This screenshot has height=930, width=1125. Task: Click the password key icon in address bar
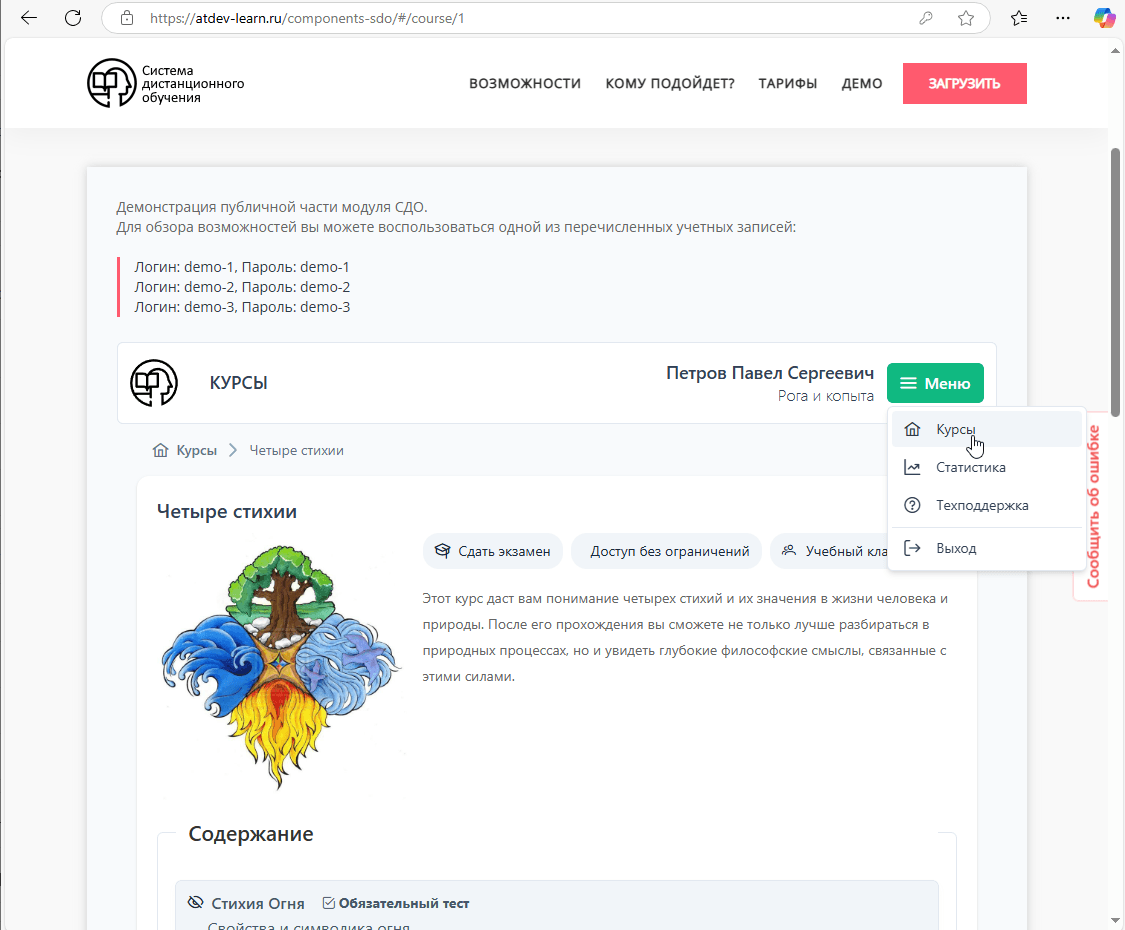point(926,18)
